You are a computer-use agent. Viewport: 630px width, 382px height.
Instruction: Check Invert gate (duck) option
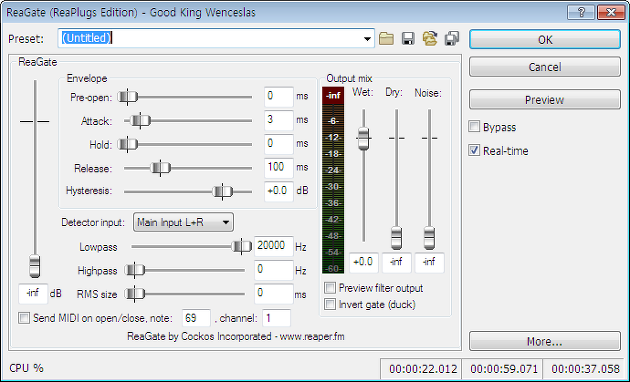(x=330, y=304)
